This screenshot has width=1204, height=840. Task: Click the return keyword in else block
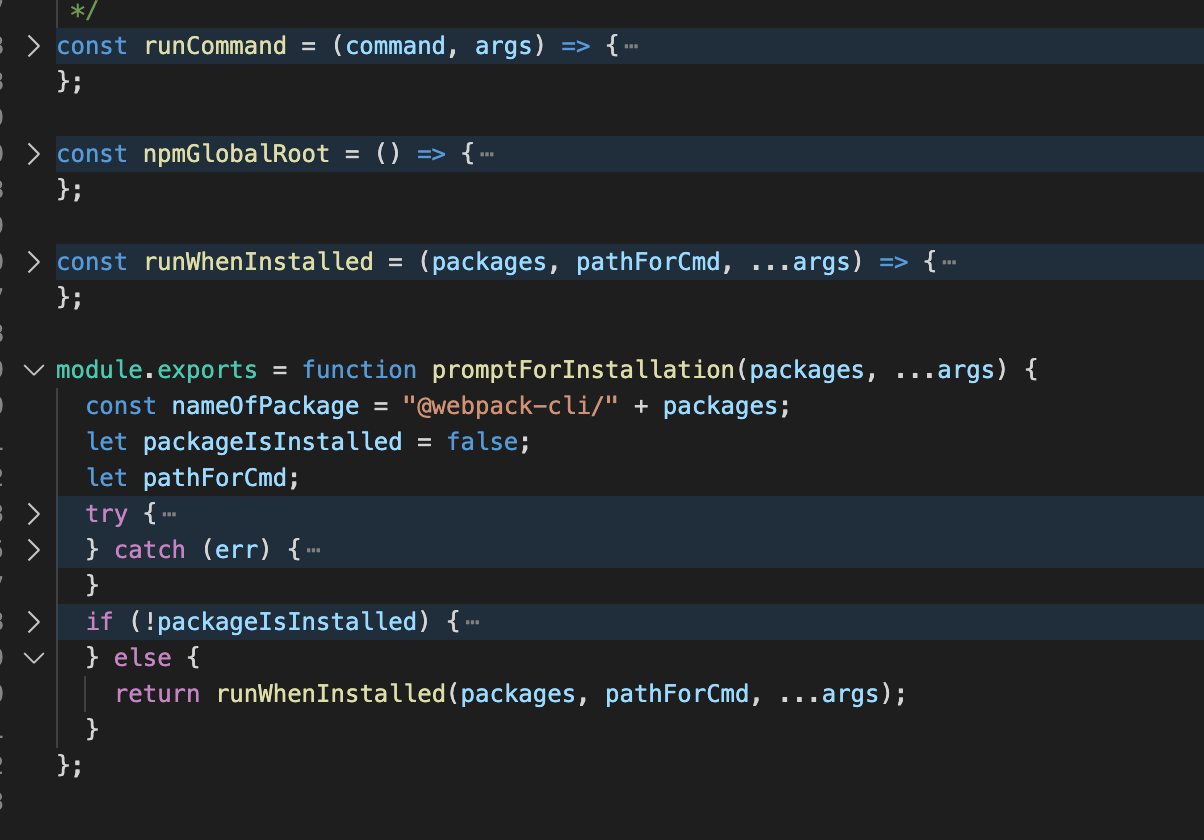click(x=157, y=694)
